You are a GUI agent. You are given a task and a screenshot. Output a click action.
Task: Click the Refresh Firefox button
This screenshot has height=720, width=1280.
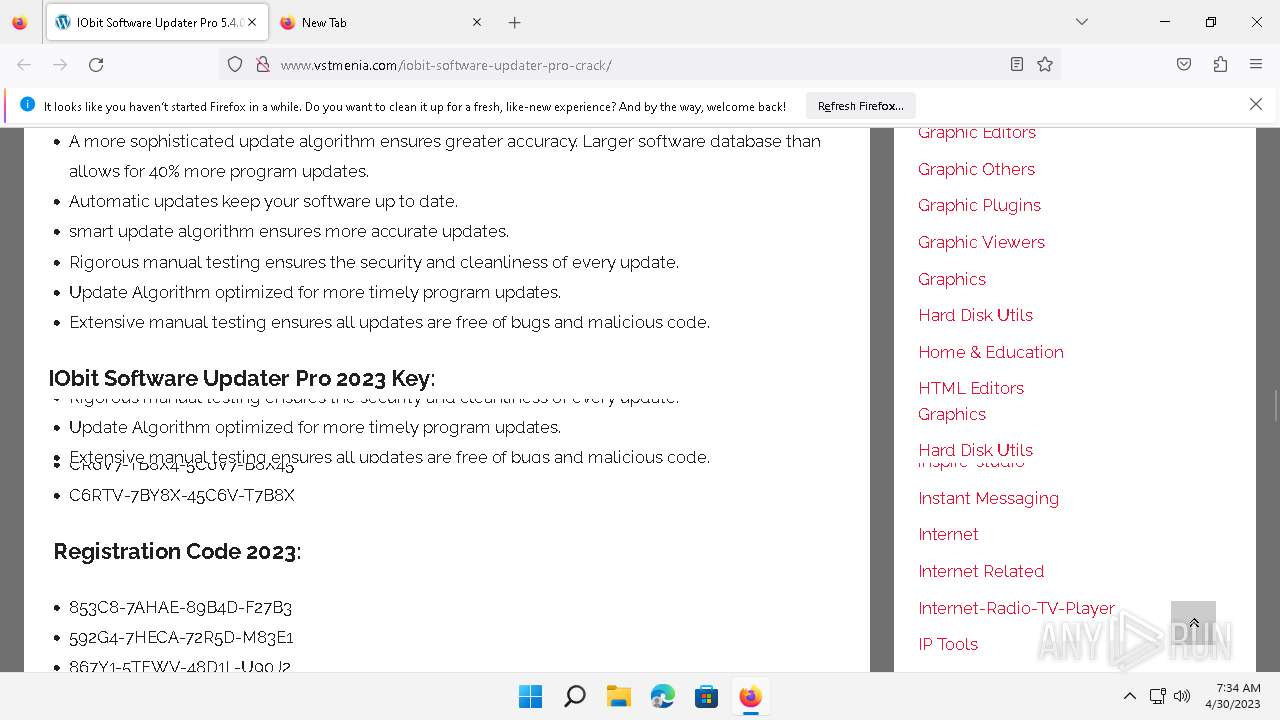tap(861, 105)
